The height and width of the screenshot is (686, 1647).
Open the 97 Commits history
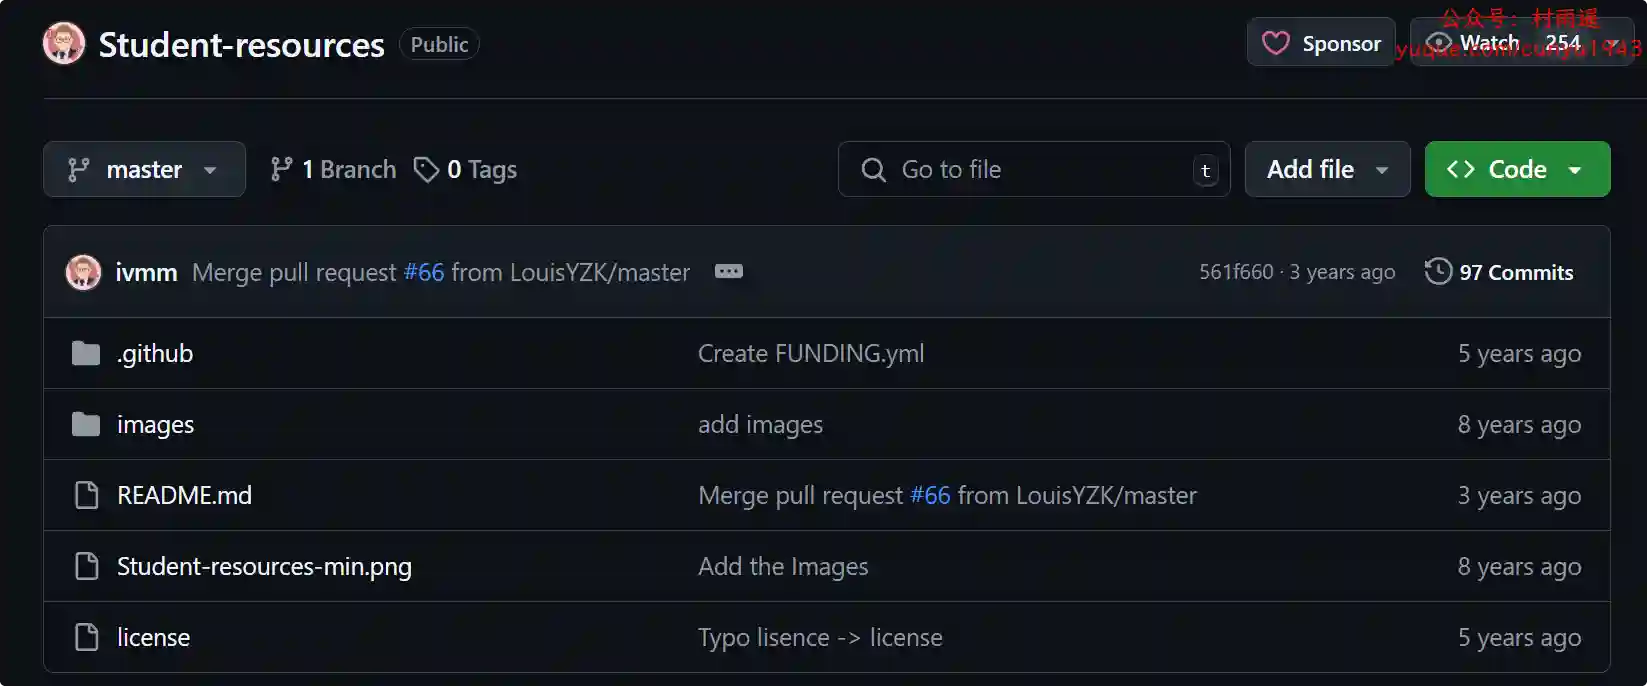pos(1499,272)
